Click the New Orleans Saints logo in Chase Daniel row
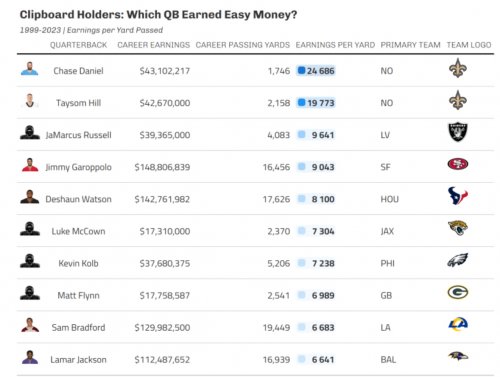The image size is (500, 377). coord(458,68)
